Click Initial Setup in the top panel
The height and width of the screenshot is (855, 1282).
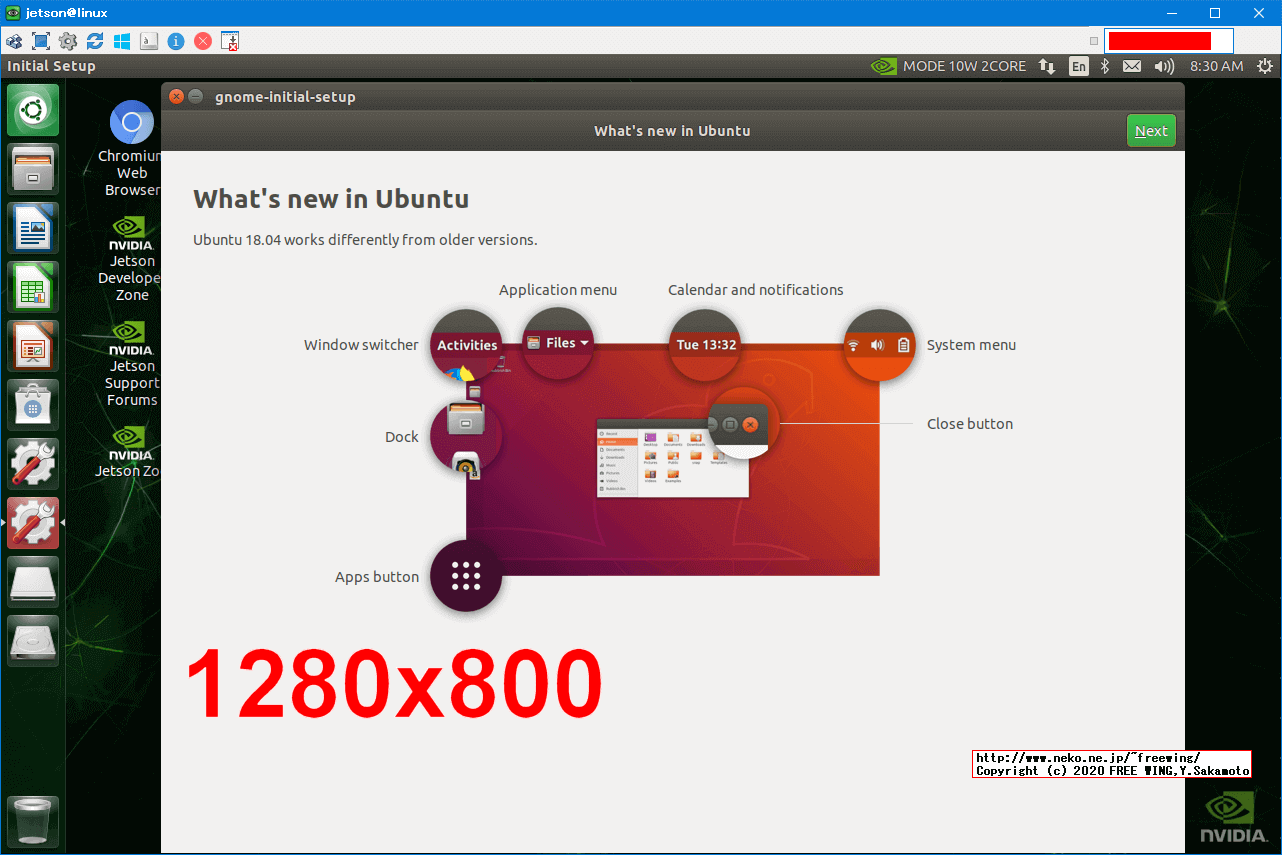tap(51, 66)
